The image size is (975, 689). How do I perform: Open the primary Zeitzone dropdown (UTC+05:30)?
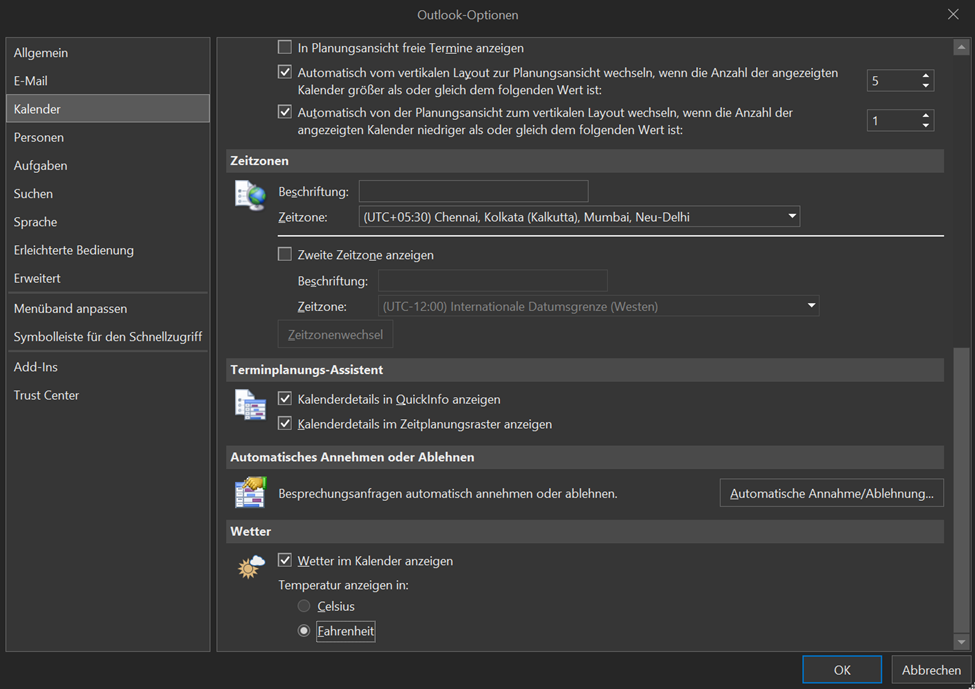[579, 217]
